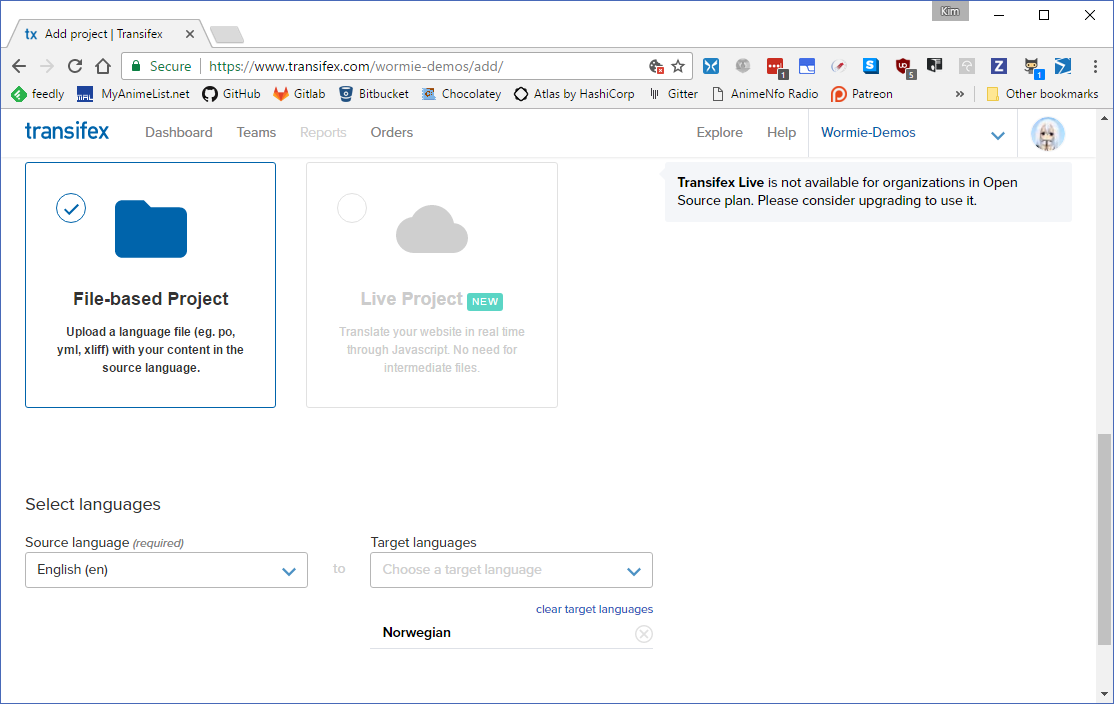Open the Patreon bookmark
The height and width of the screenshot is (704, 1114).
coord(862,94)
